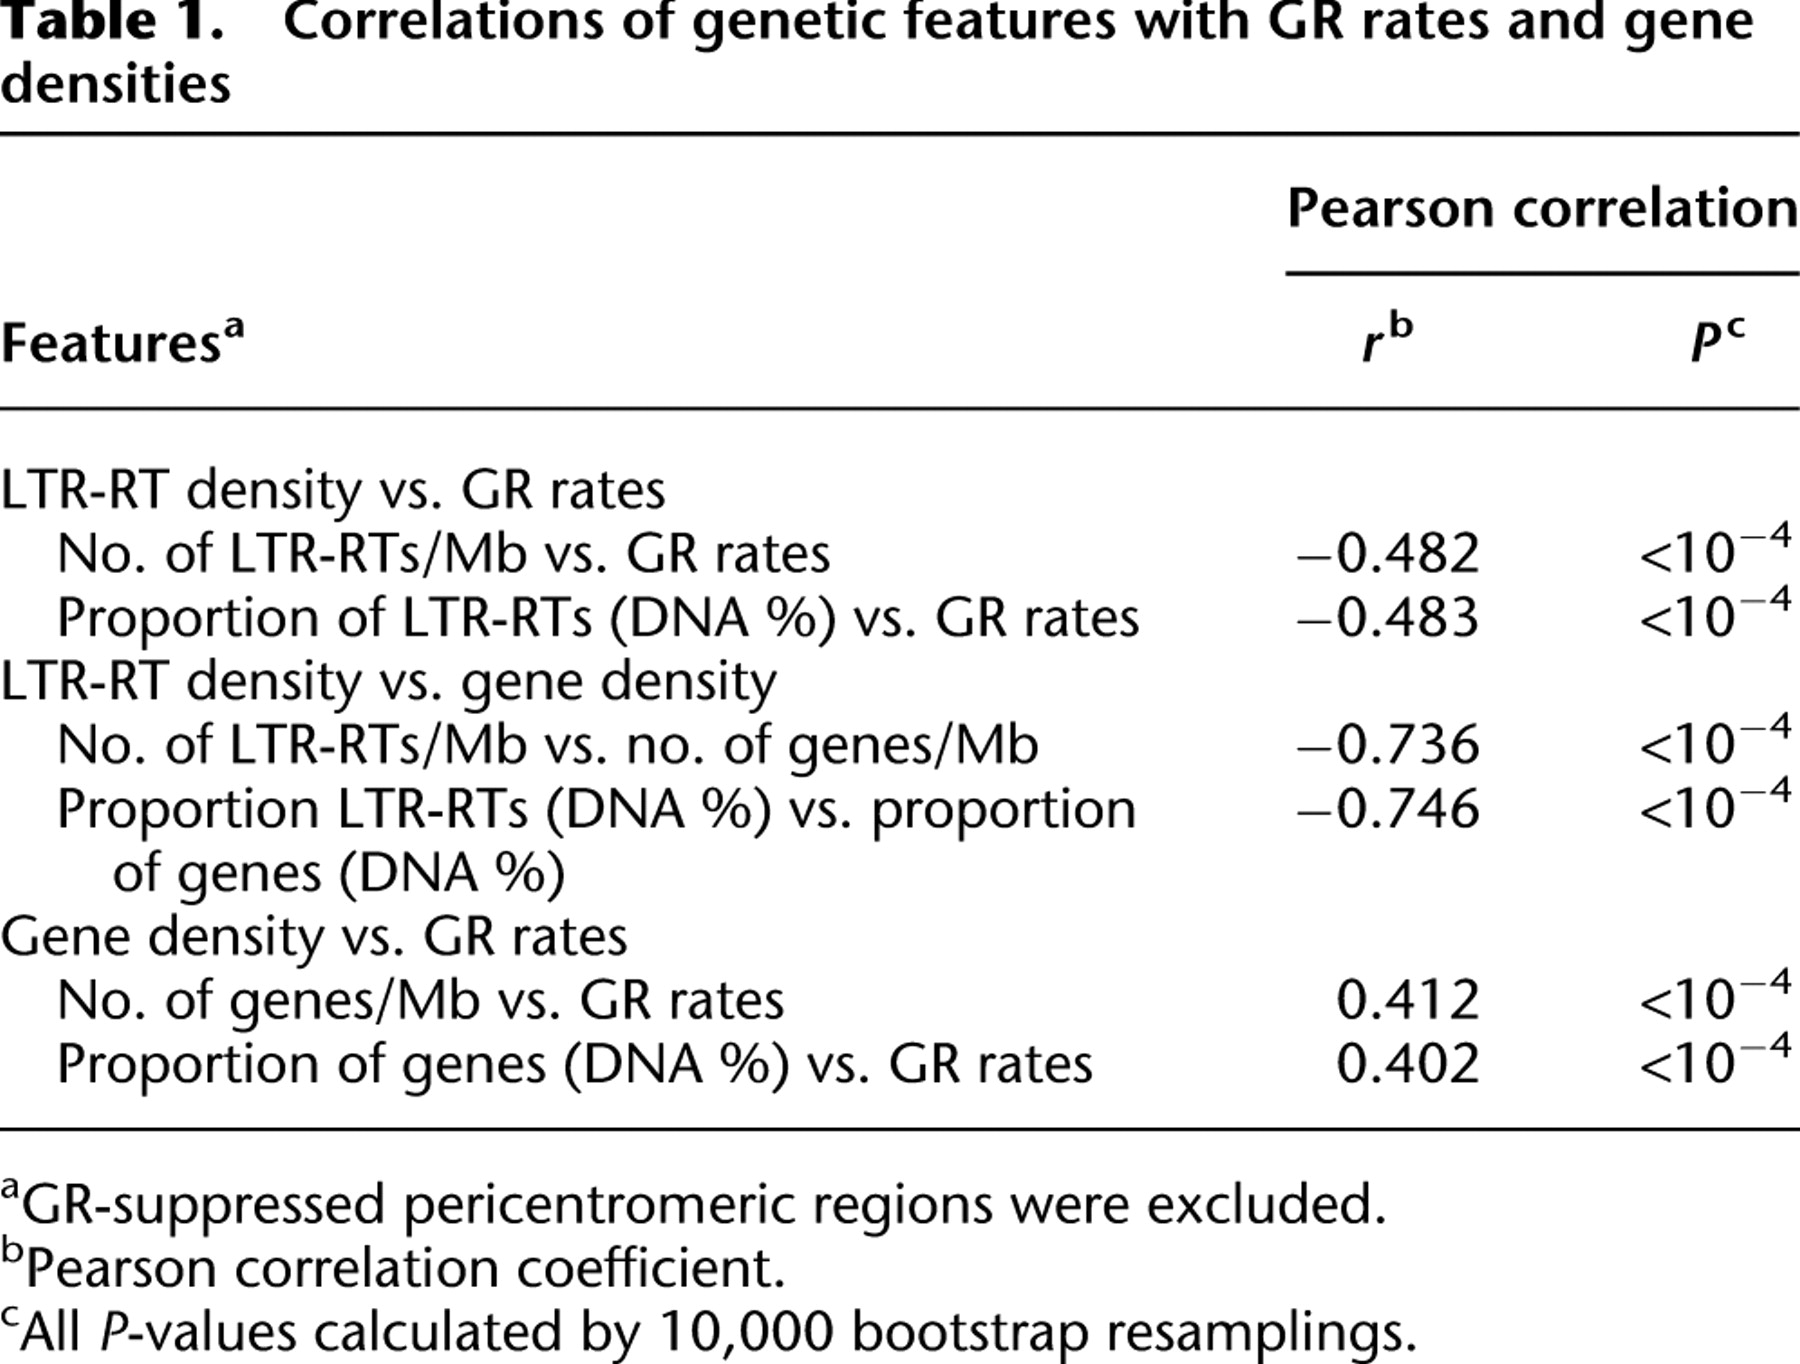This screenshot has height=1364, width=1800.
Task: Click the 0.412 correlation value
Action: pos(1408,1000)
